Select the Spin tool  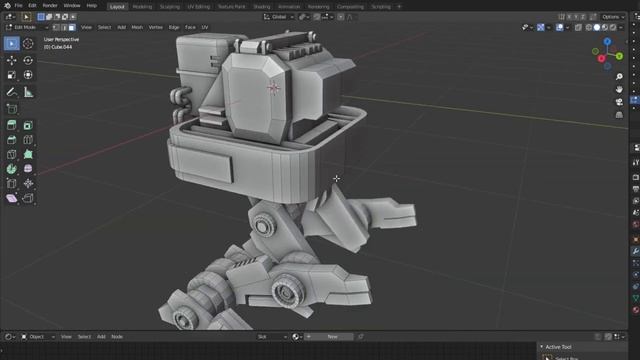pyautogui.click(x=11, y=169)
